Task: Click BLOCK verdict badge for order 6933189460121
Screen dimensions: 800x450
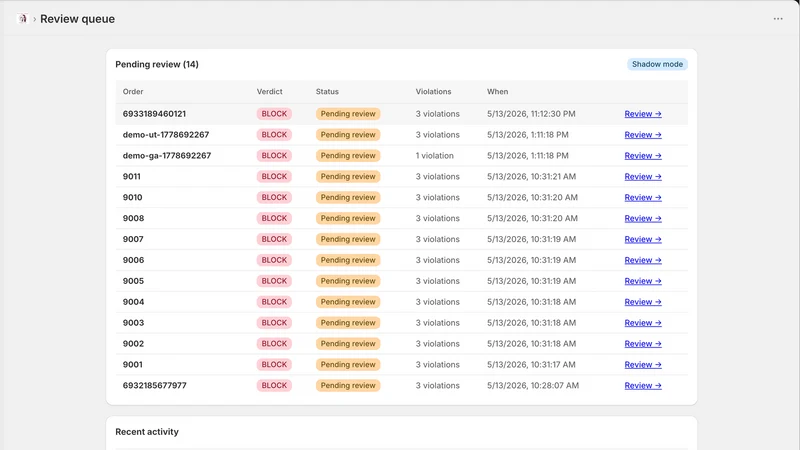Action: click(x=274, y=114)
